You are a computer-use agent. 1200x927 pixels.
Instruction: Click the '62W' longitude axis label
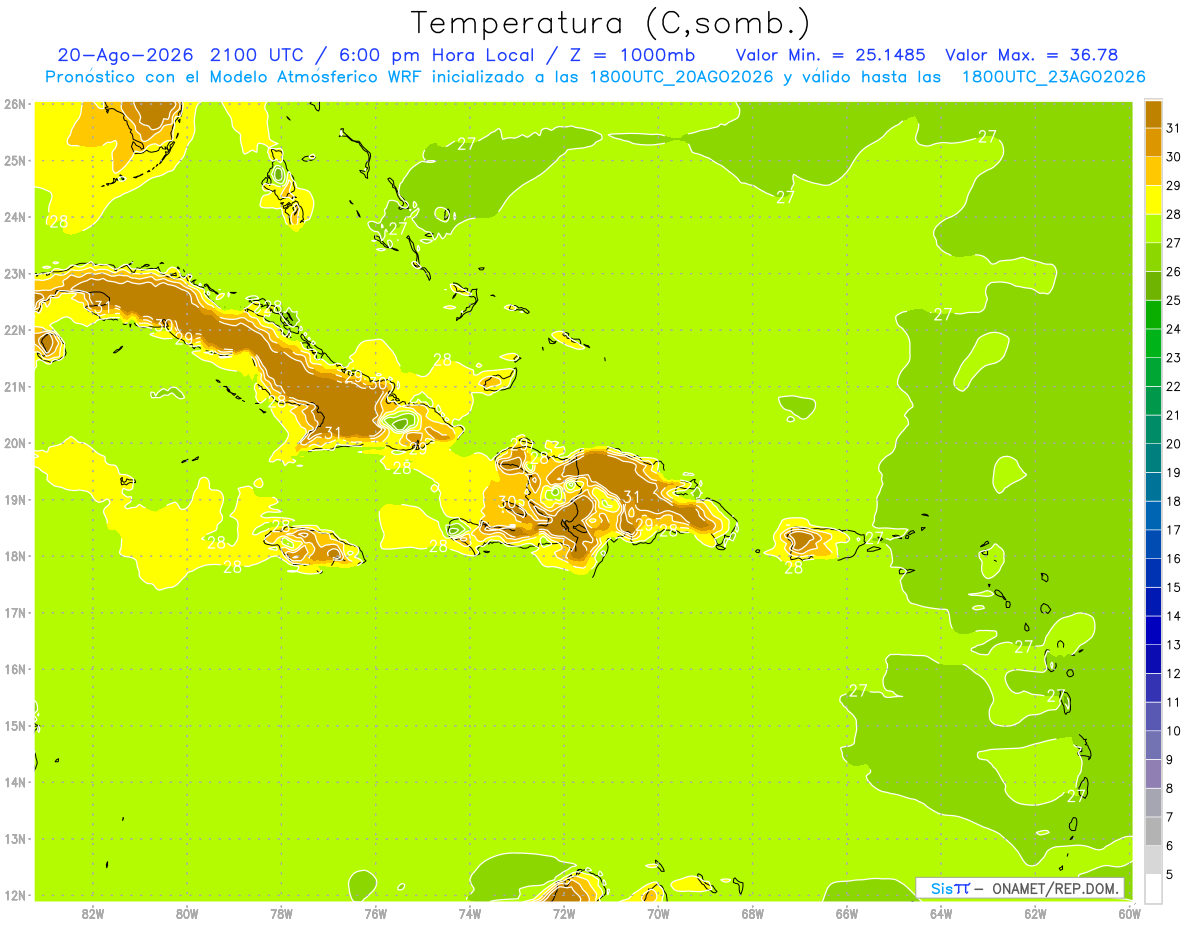[1035, 913]
